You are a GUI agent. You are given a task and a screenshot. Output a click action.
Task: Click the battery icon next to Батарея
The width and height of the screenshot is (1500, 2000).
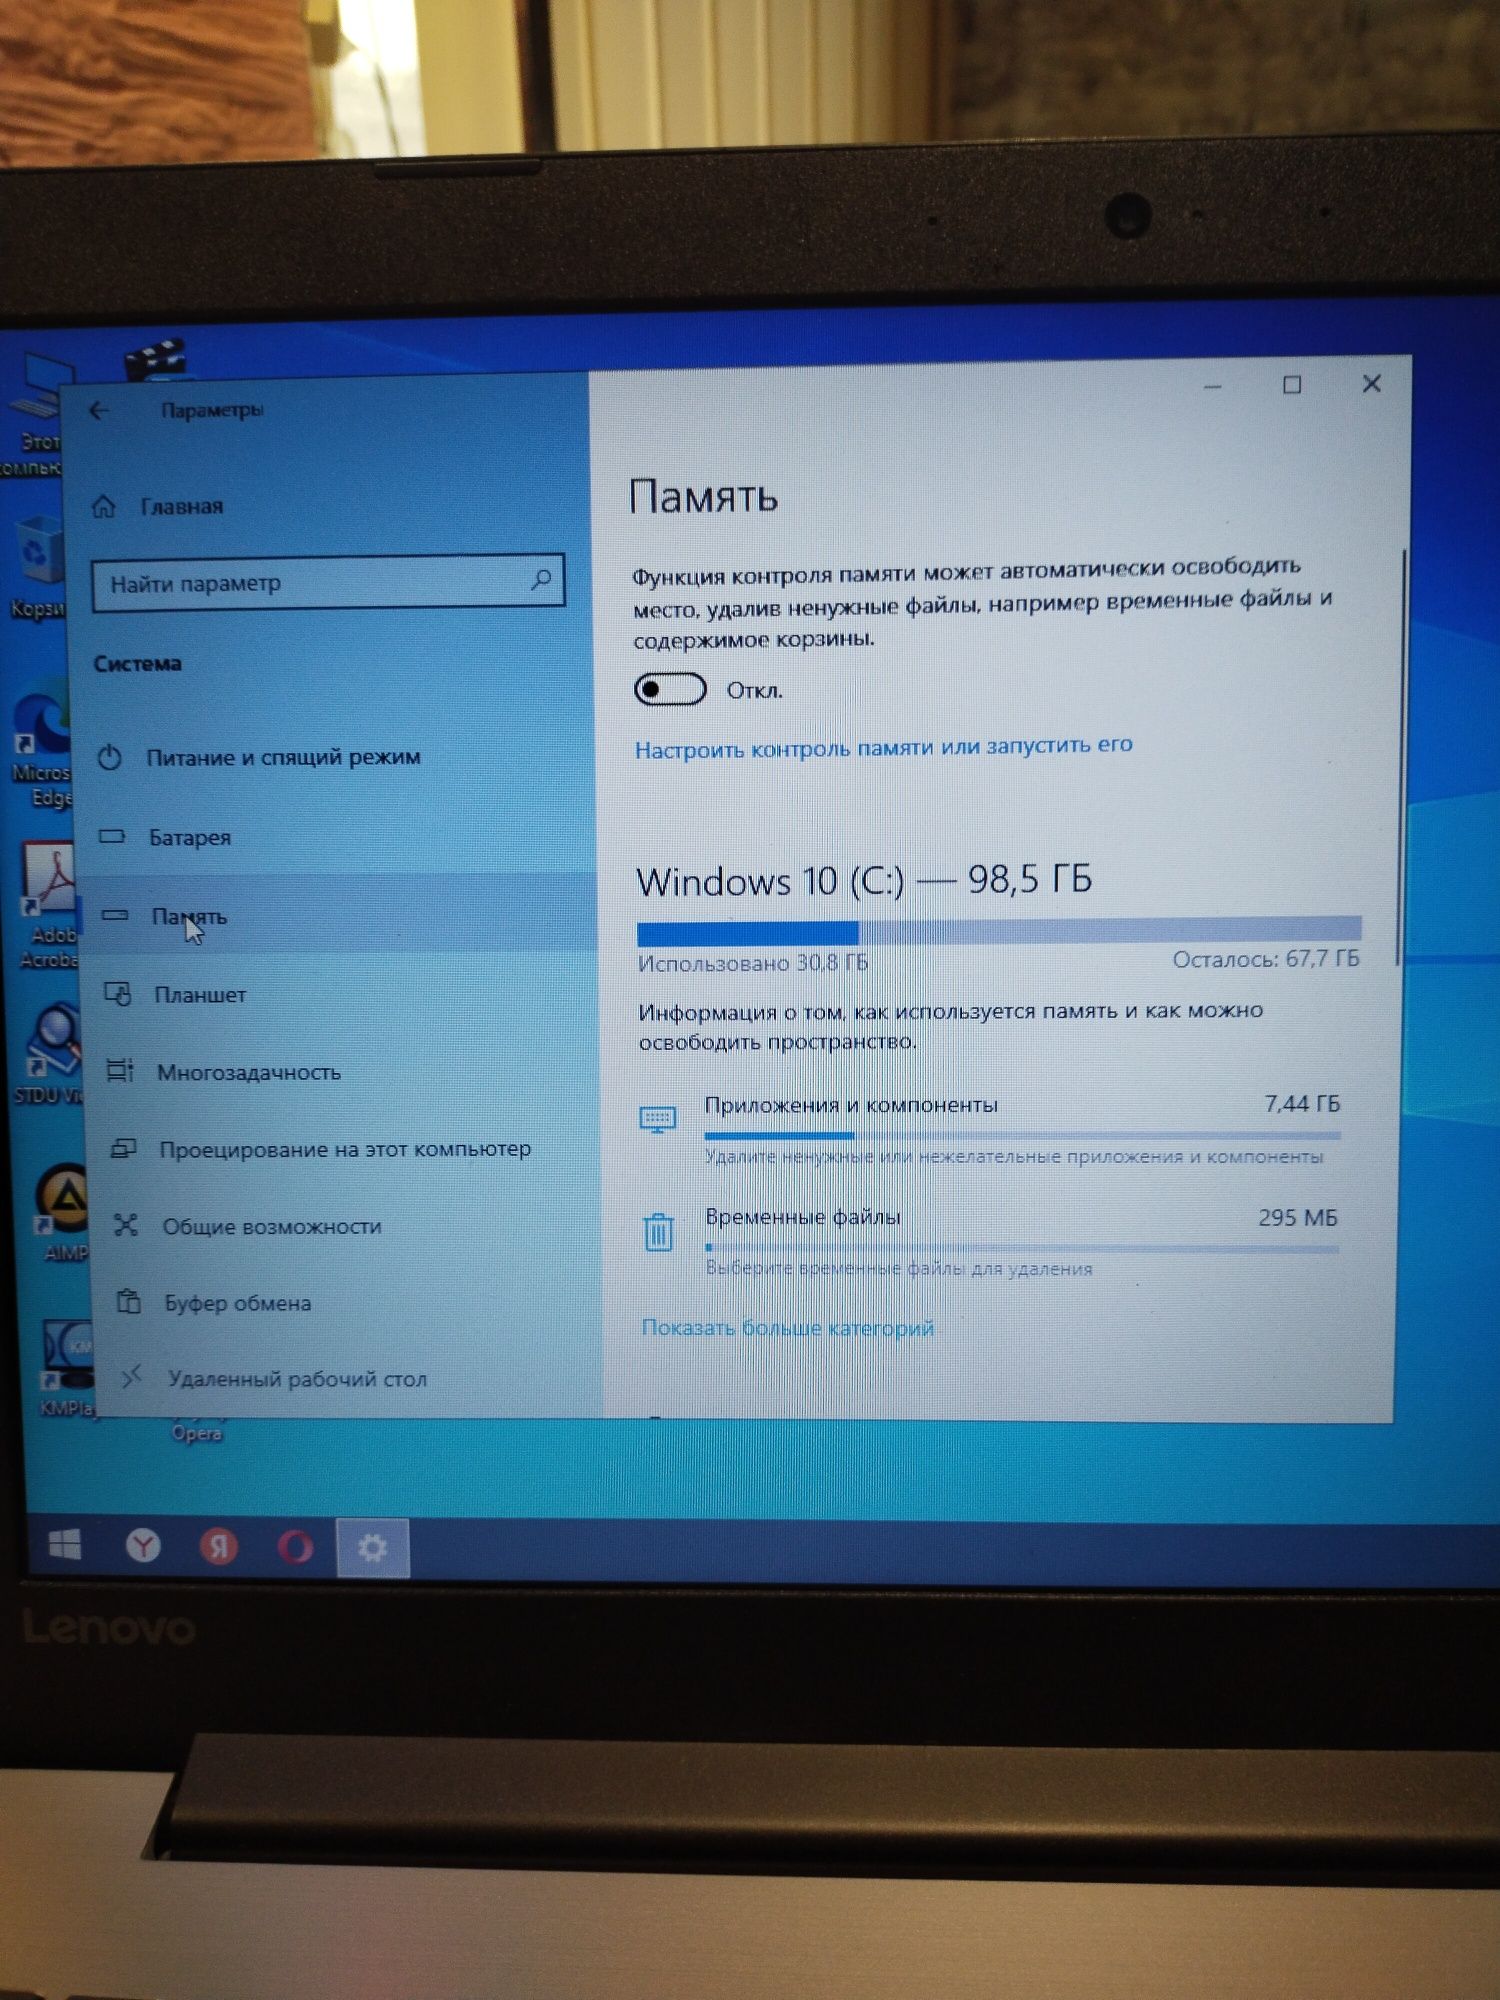click(x=112, y=836)
